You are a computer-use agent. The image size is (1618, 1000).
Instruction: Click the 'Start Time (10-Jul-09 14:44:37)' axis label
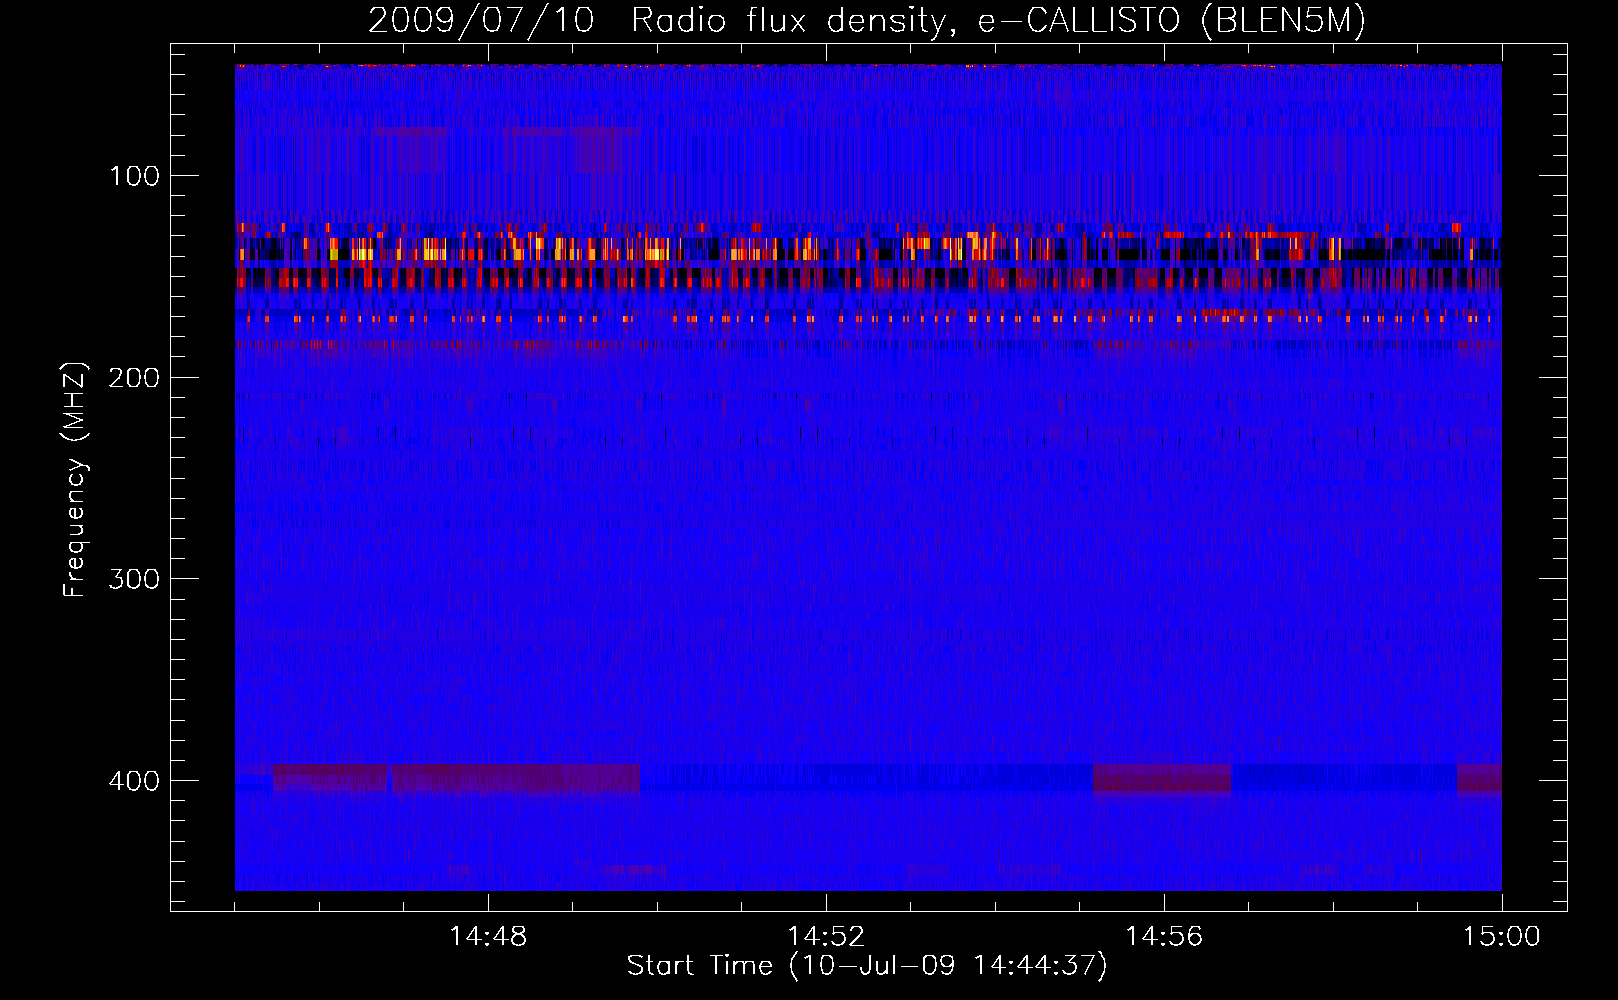(867, 966)
